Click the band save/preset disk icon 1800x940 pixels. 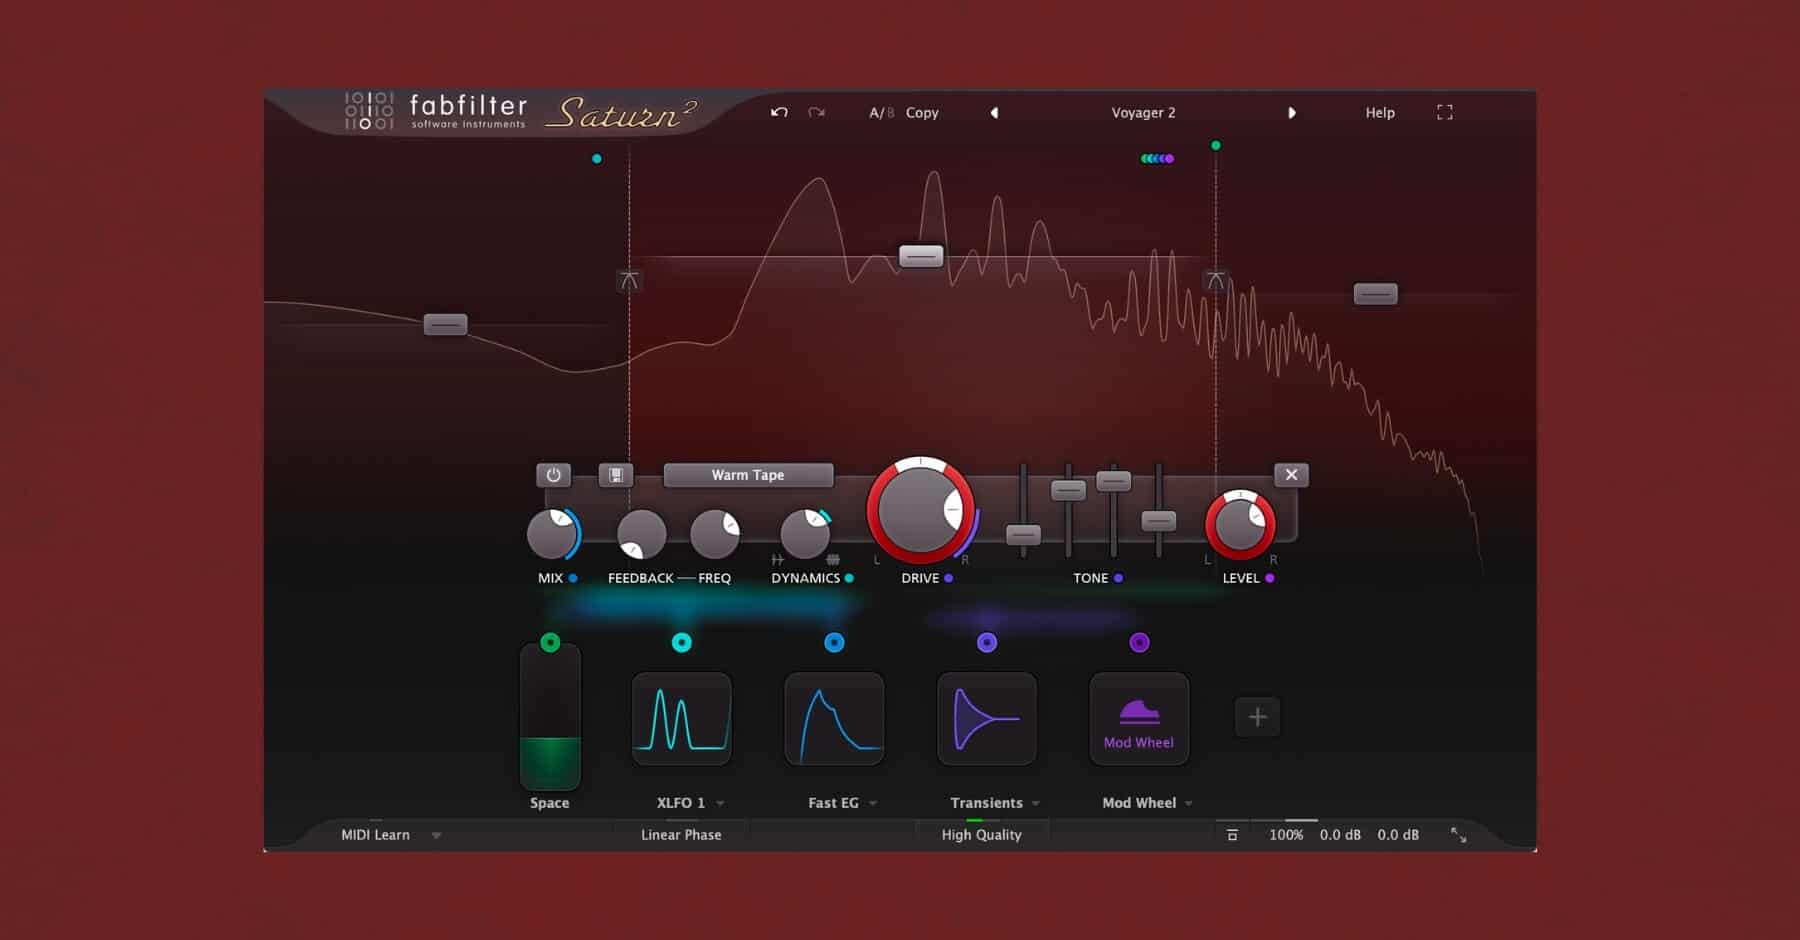coord(616,475)
